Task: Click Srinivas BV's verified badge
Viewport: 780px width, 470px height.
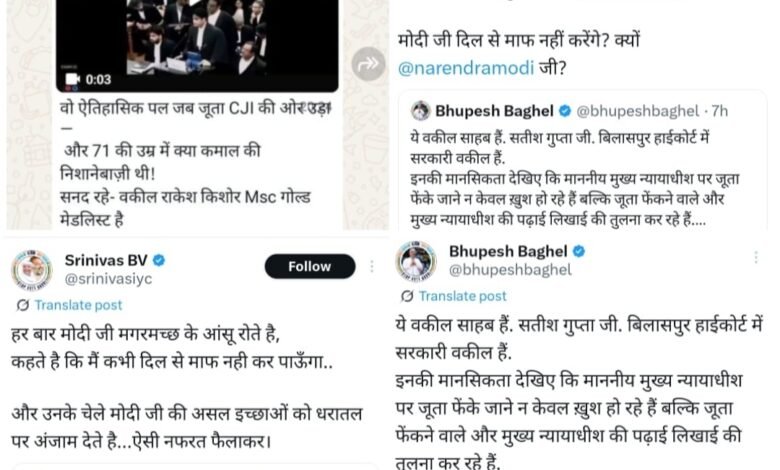Action: click(159, 260)
